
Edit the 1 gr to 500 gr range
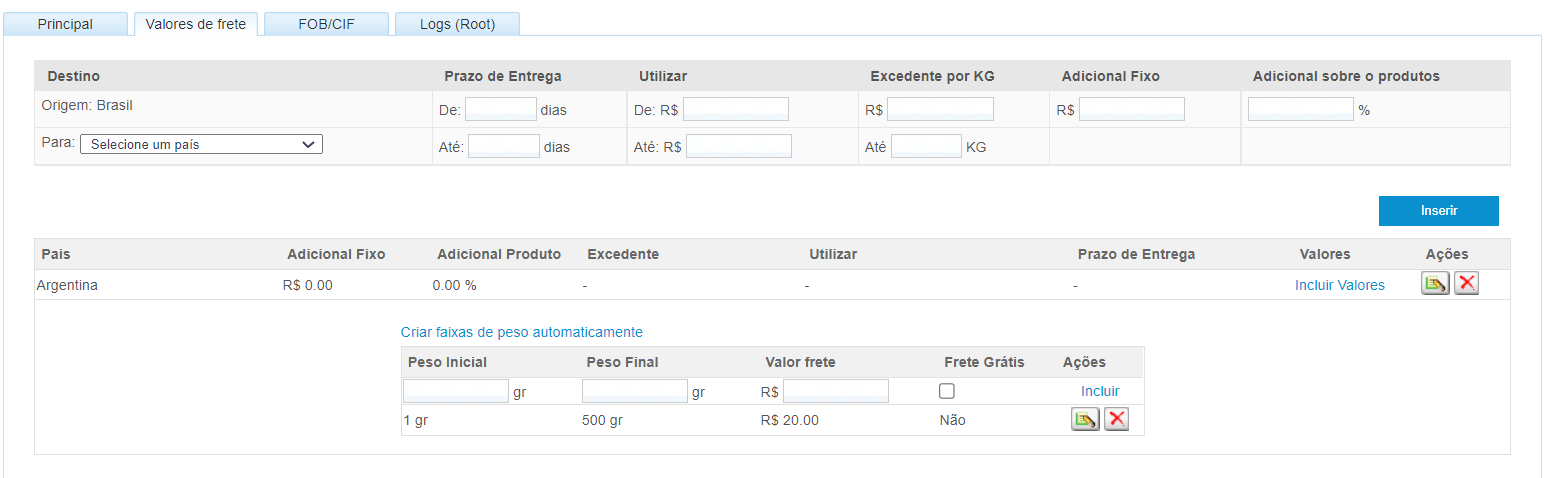tap(1085, 420)
